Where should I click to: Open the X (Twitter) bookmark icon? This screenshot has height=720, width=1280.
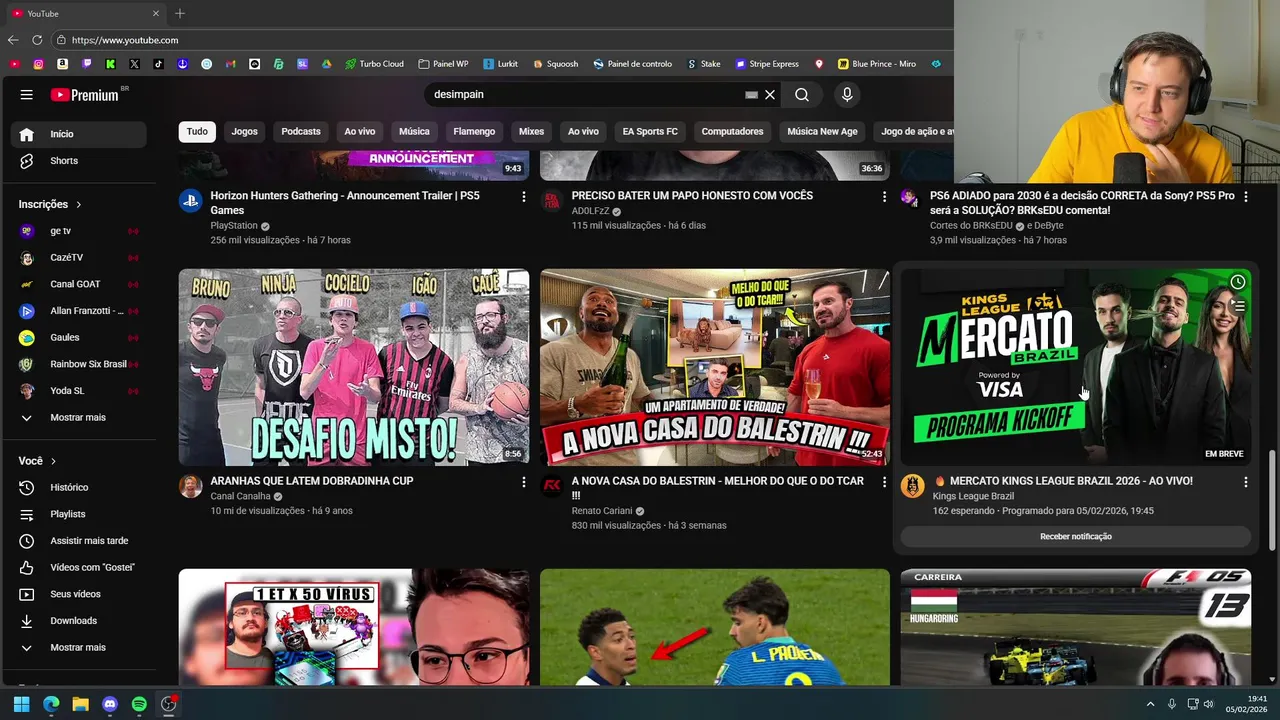(135, 64)
